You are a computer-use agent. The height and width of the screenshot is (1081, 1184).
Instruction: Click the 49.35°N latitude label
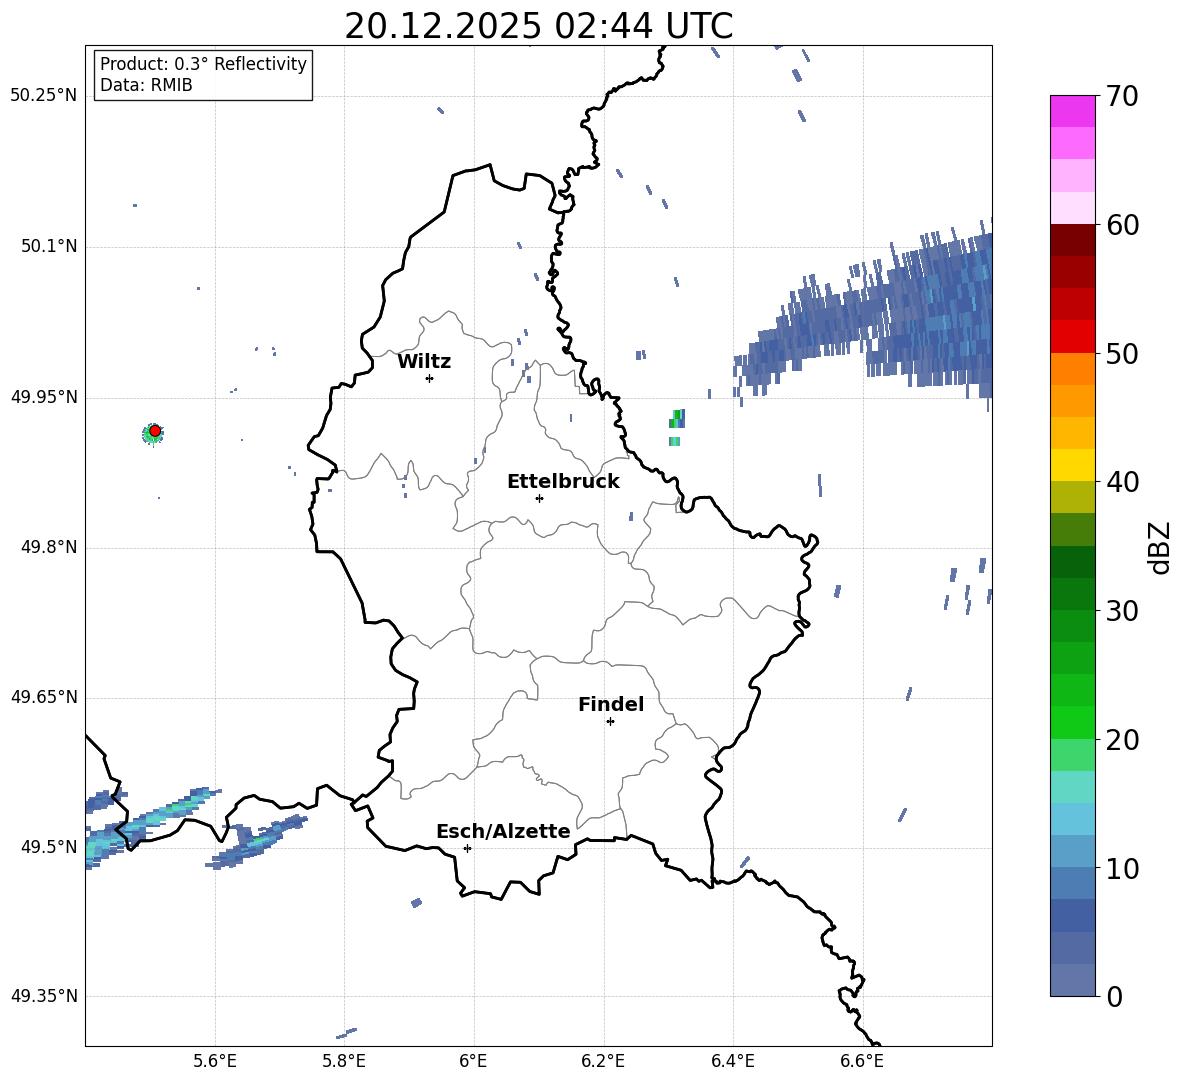point(44,996)
